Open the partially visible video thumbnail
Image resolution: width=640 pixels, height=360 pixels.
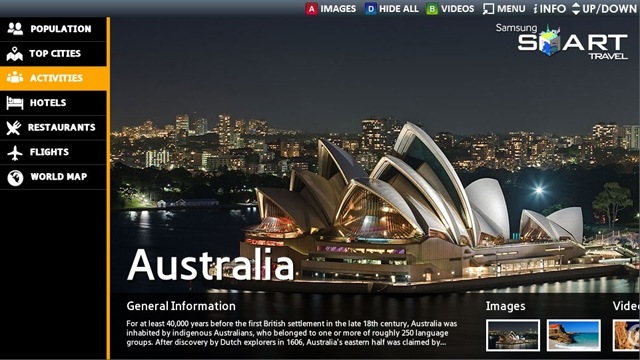(x=626, y=335)
